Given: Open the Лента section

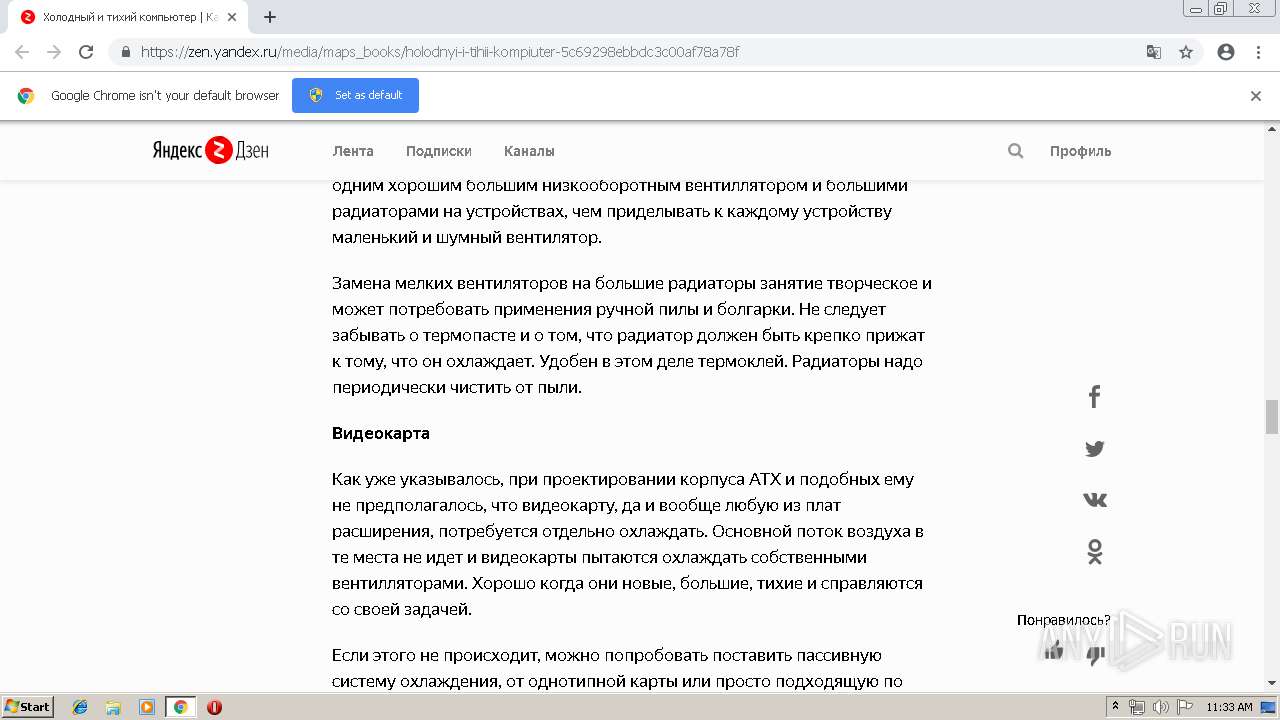Looking at the screenshot, I should [x=353, y=151].
